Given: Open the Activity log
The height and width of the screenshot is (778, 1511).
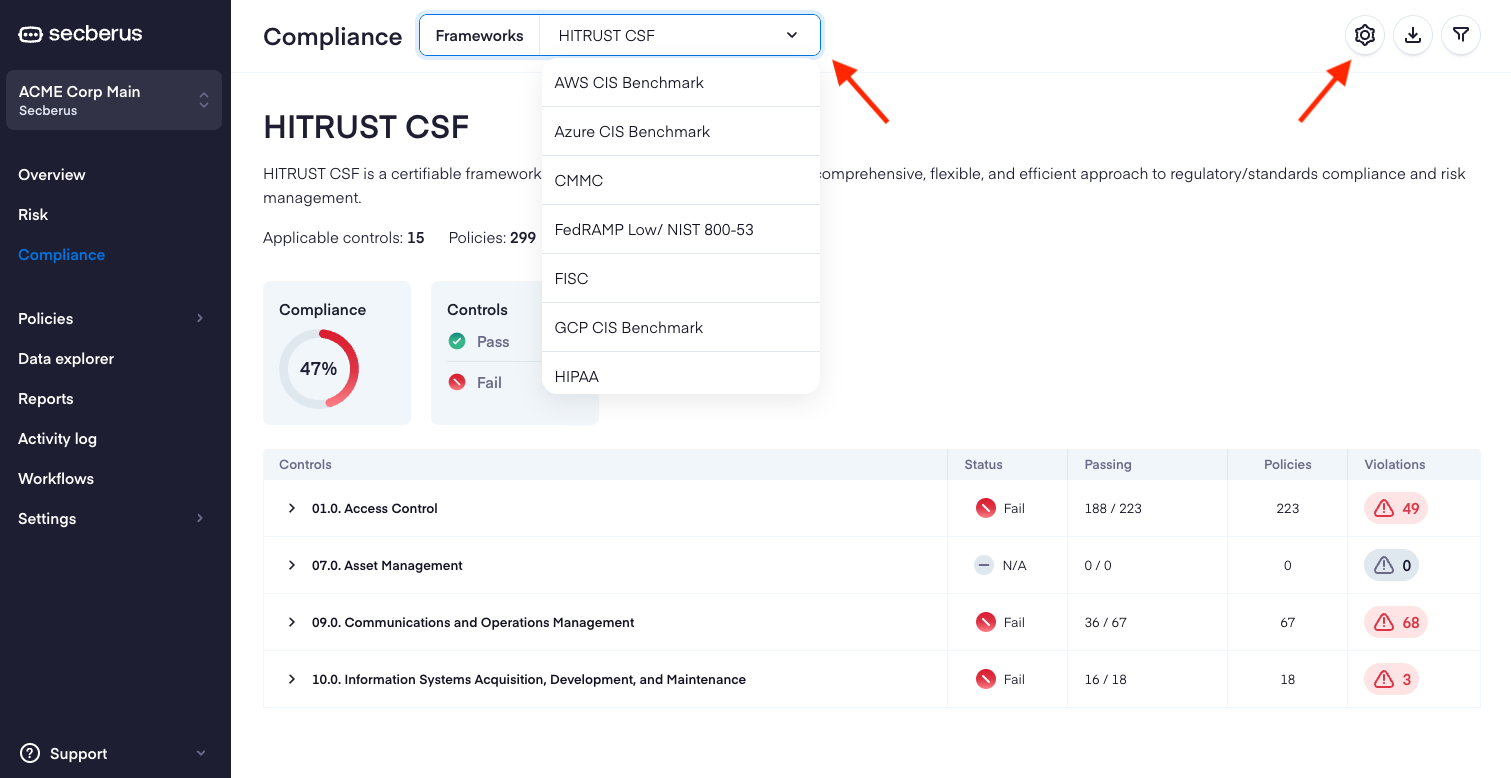Looking at the screenshot, I should coord(57,438).
